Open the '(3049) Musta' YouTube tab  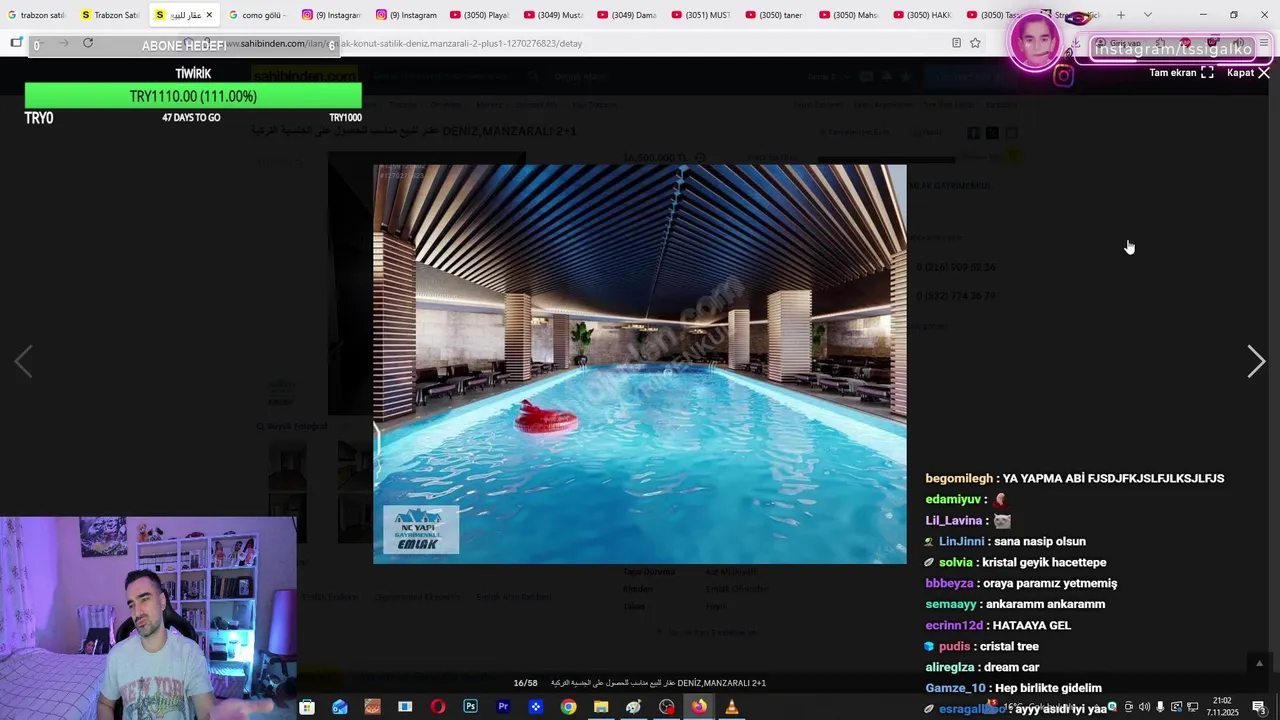553,15
